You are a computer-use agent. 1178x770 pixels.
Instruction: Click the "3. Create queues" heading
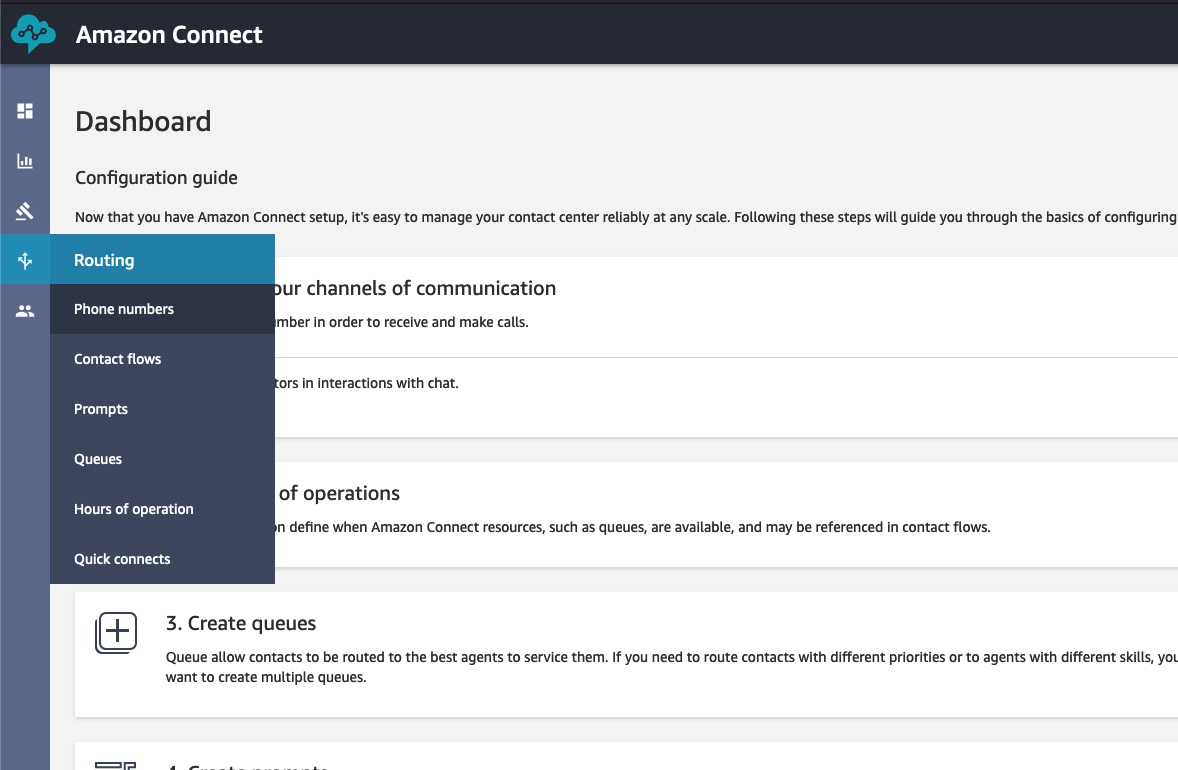pos(241,623)
